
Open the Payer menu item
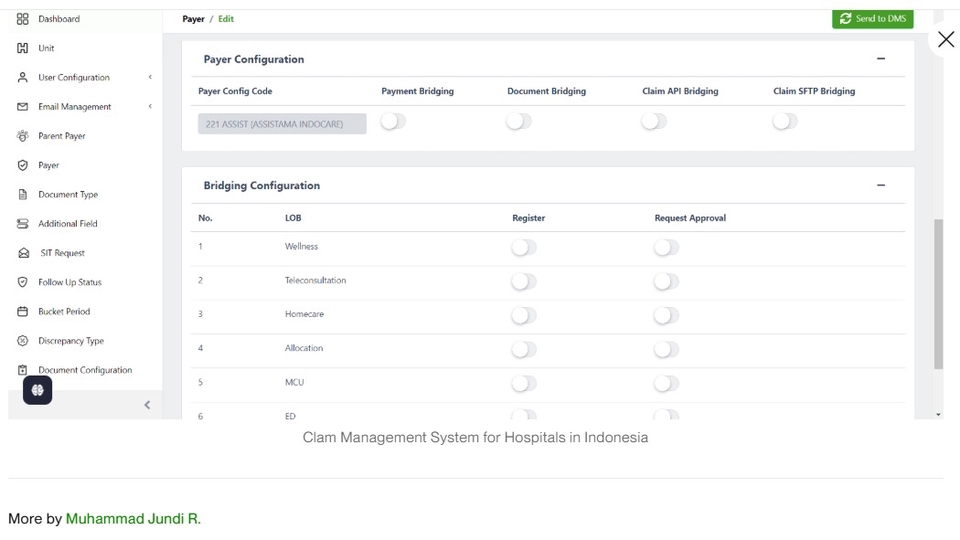click(48, 165)
